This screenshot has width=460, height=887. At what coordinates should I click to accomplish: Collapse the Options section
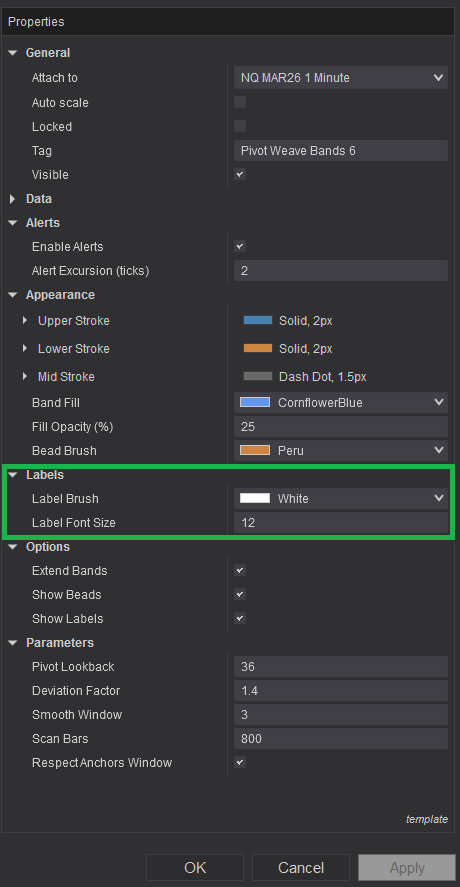point(12,547)
